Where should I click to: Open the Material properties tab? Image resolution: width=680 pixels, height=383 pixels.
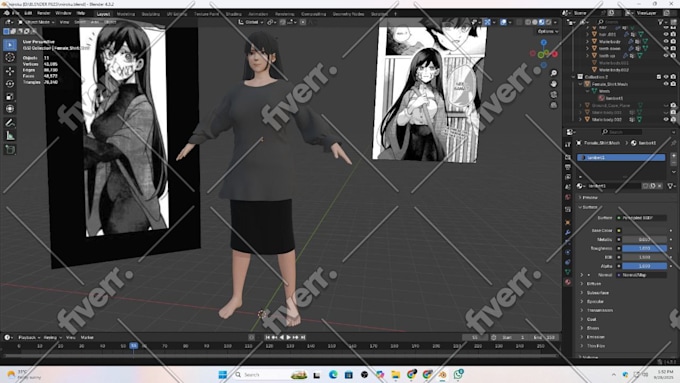point(568,282)
